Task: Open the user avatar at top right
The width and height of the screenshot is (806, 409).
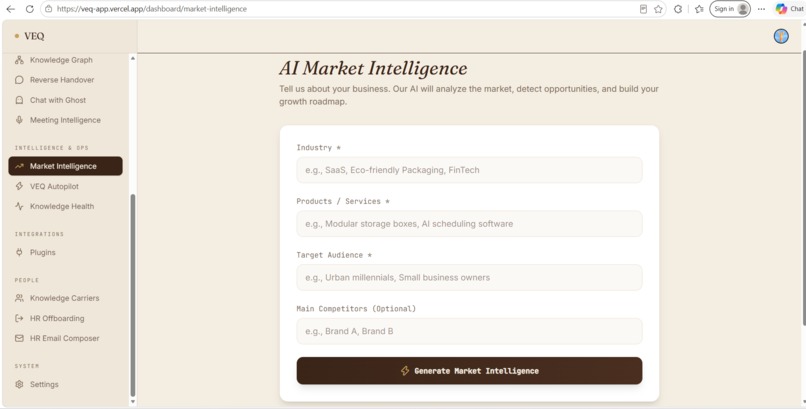Action: [x=781, y=36]
